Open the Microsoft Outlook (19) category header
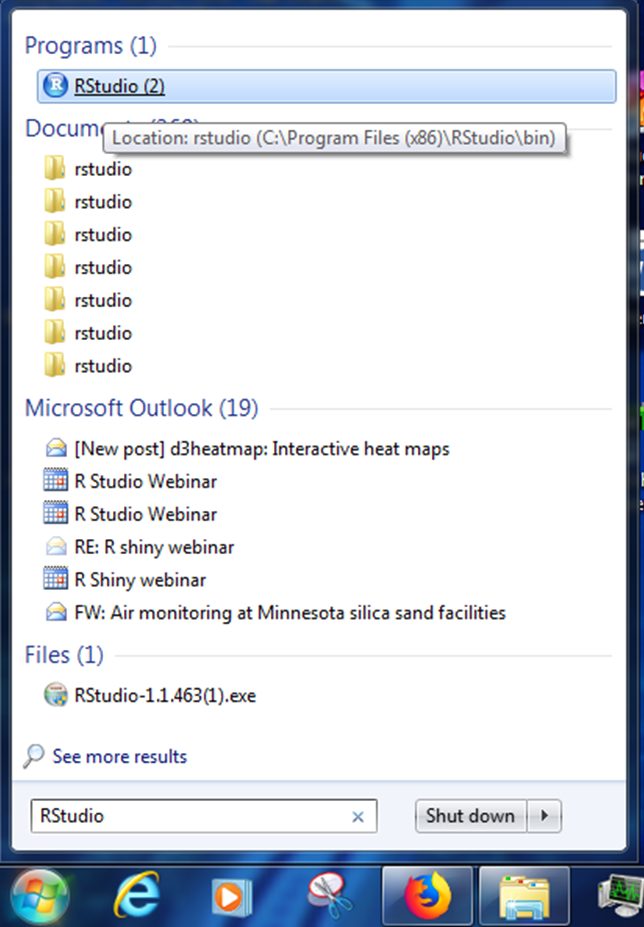The image size is (644, 927). point(141,408)
